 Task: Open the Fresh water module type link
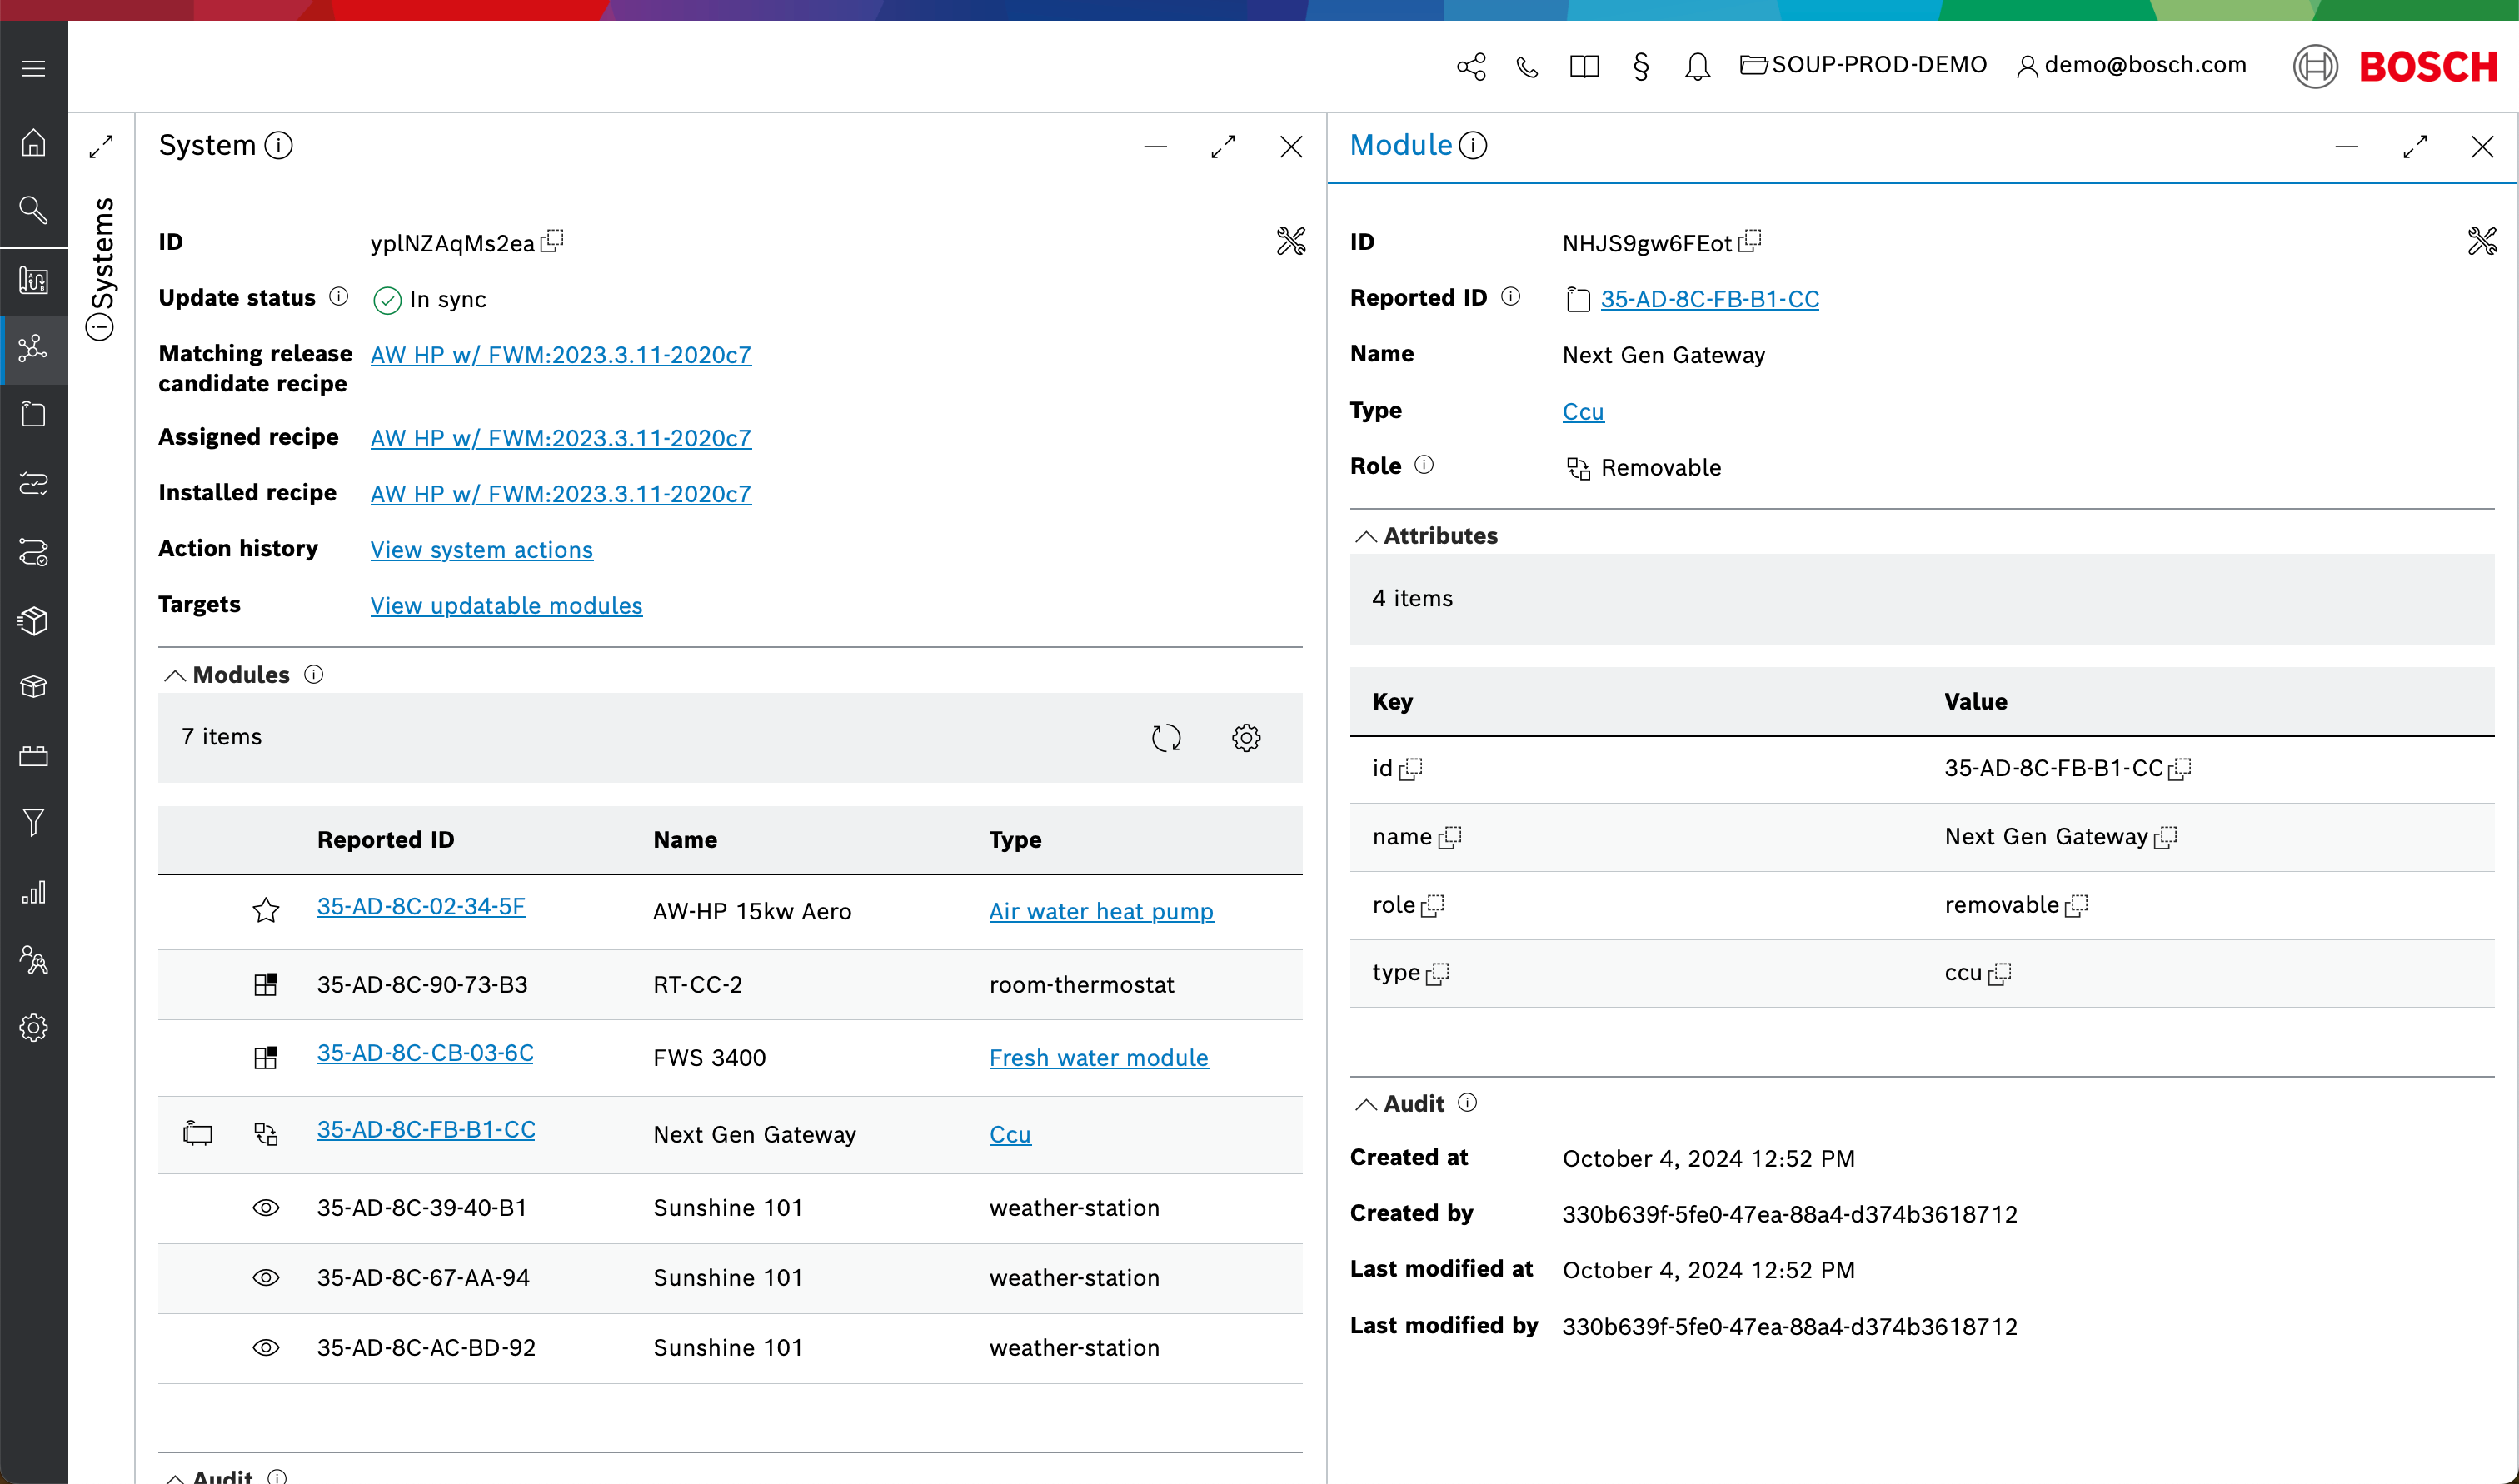tap(1099, 1058)
